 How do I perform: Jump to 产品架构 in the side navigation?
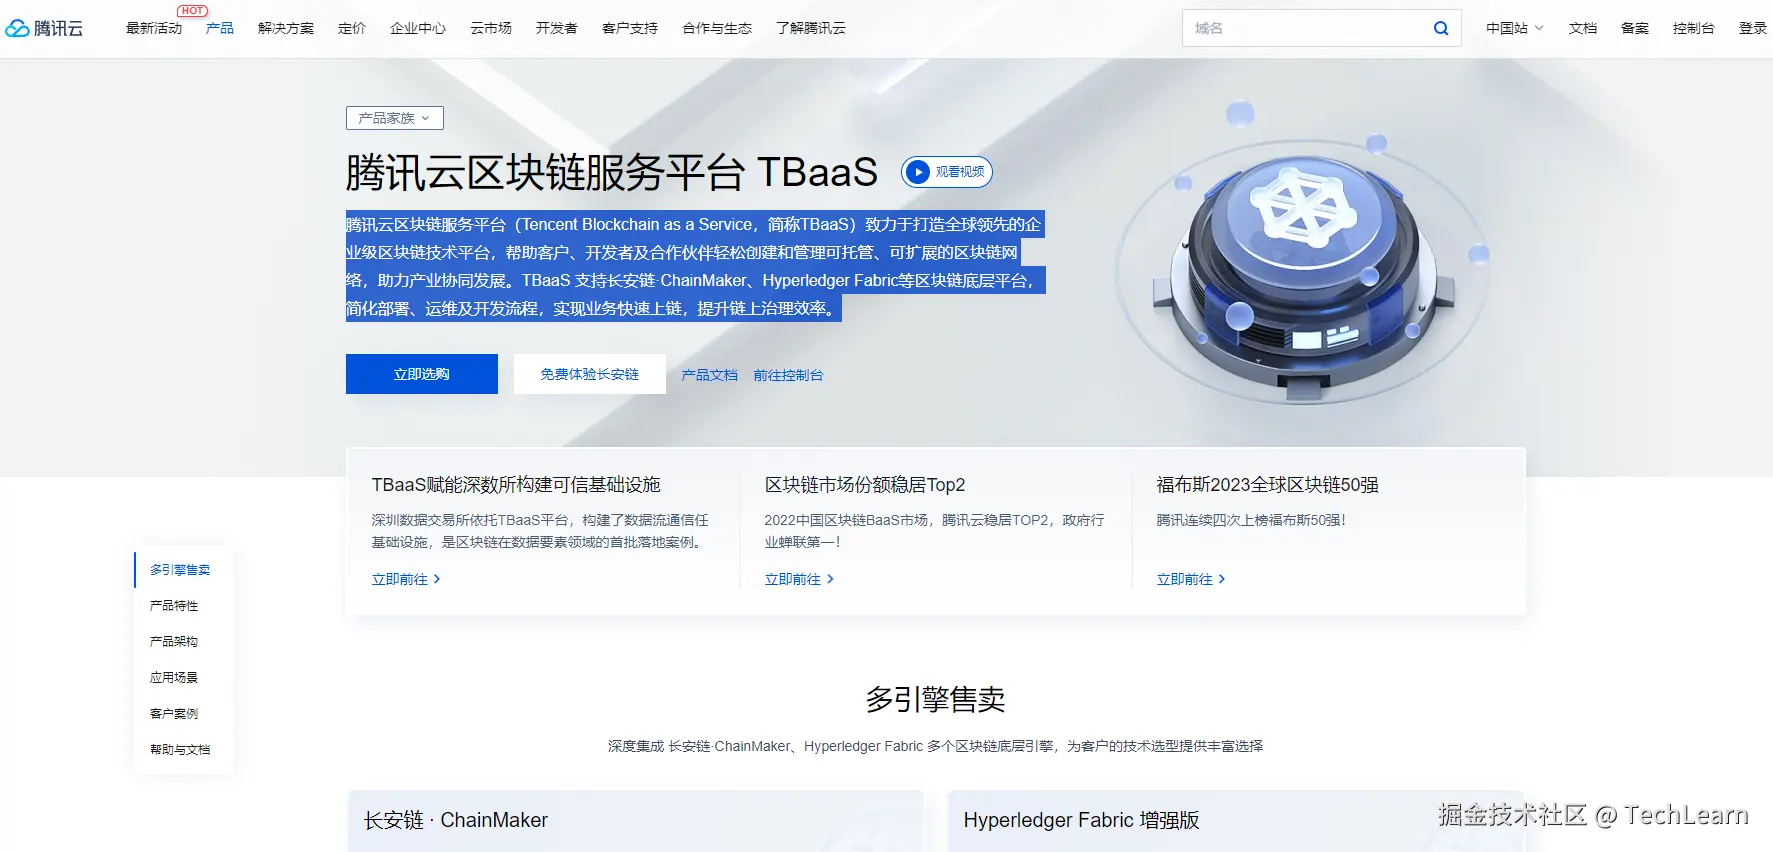174,642
